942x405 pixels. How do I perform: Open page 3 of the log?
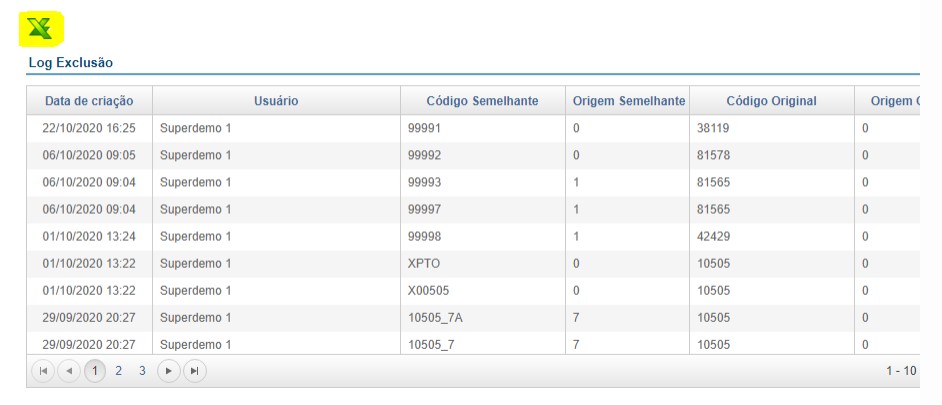(x=142, y=371)
